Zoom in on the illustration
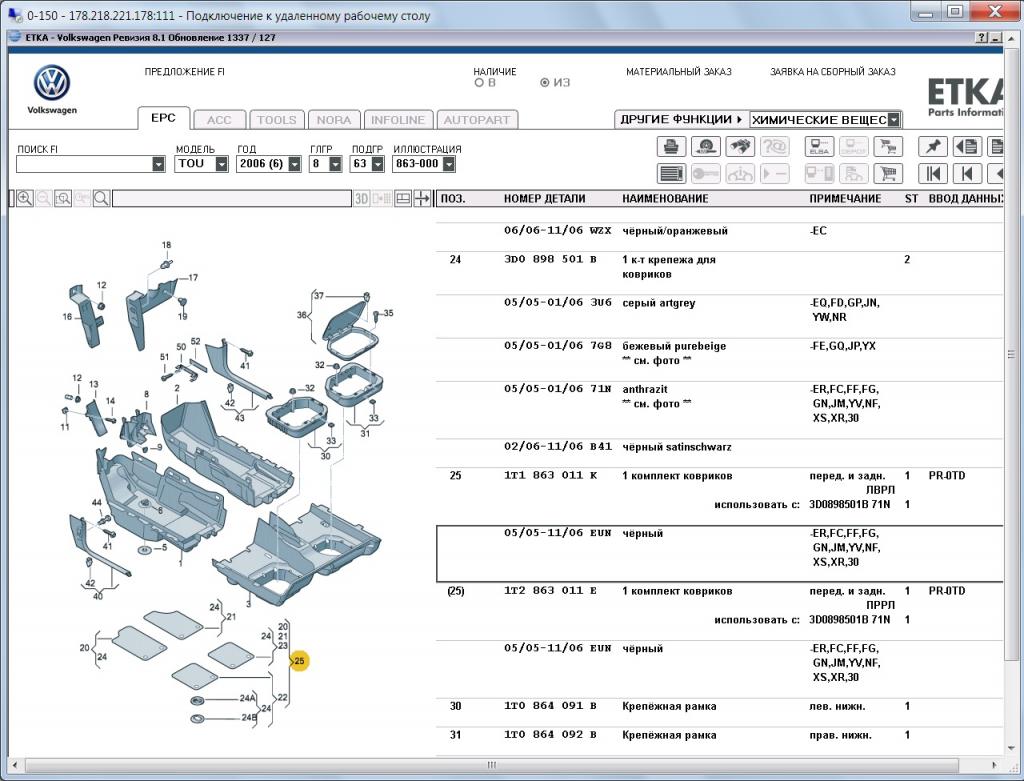 25,199
